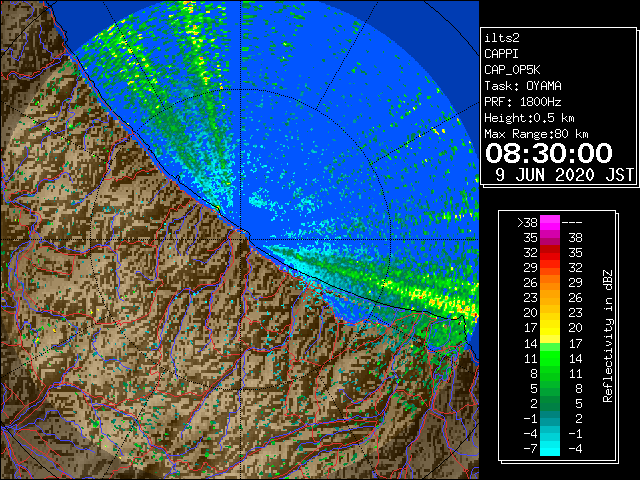The height and width of the screenshot is (480, 640).
Task: Click the '>38' legend label
Action: coord(527,223)
